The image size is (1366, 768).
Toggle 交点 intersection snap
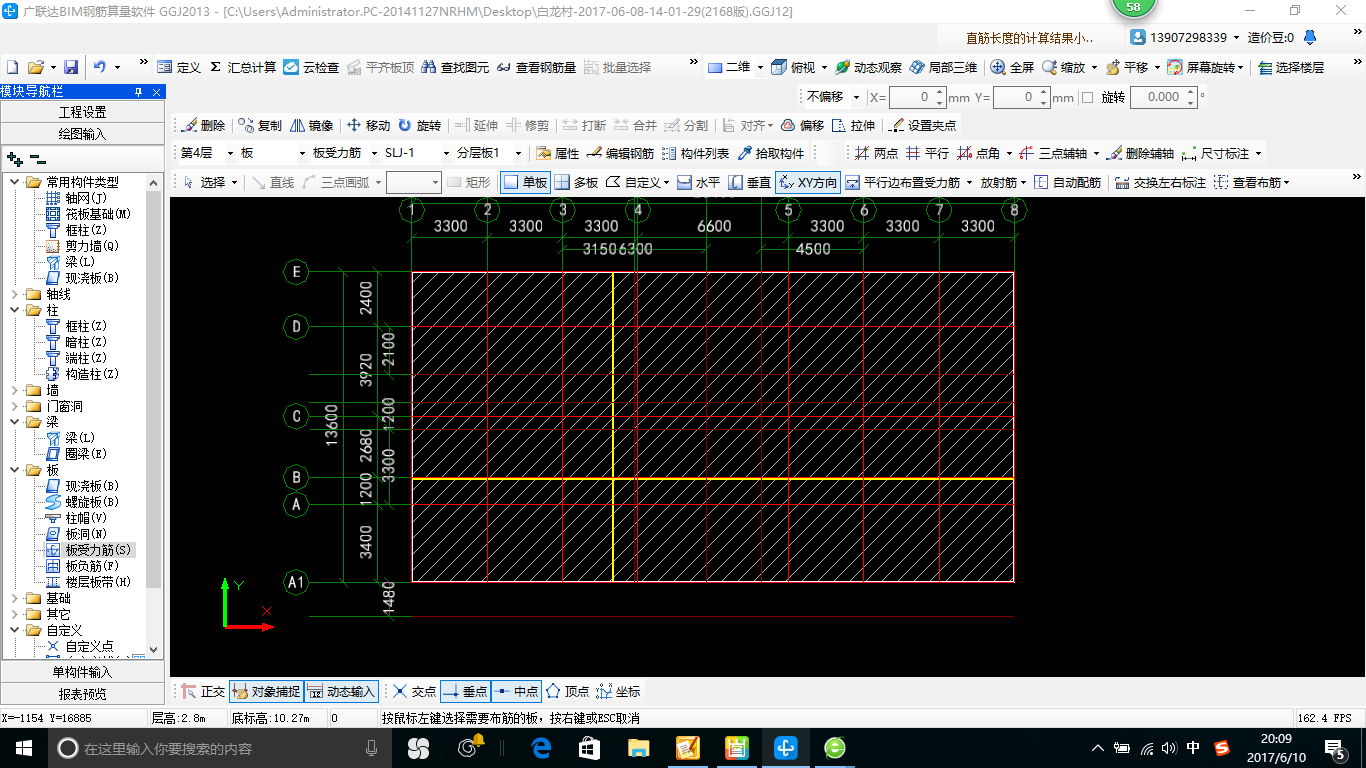[414, 691]
